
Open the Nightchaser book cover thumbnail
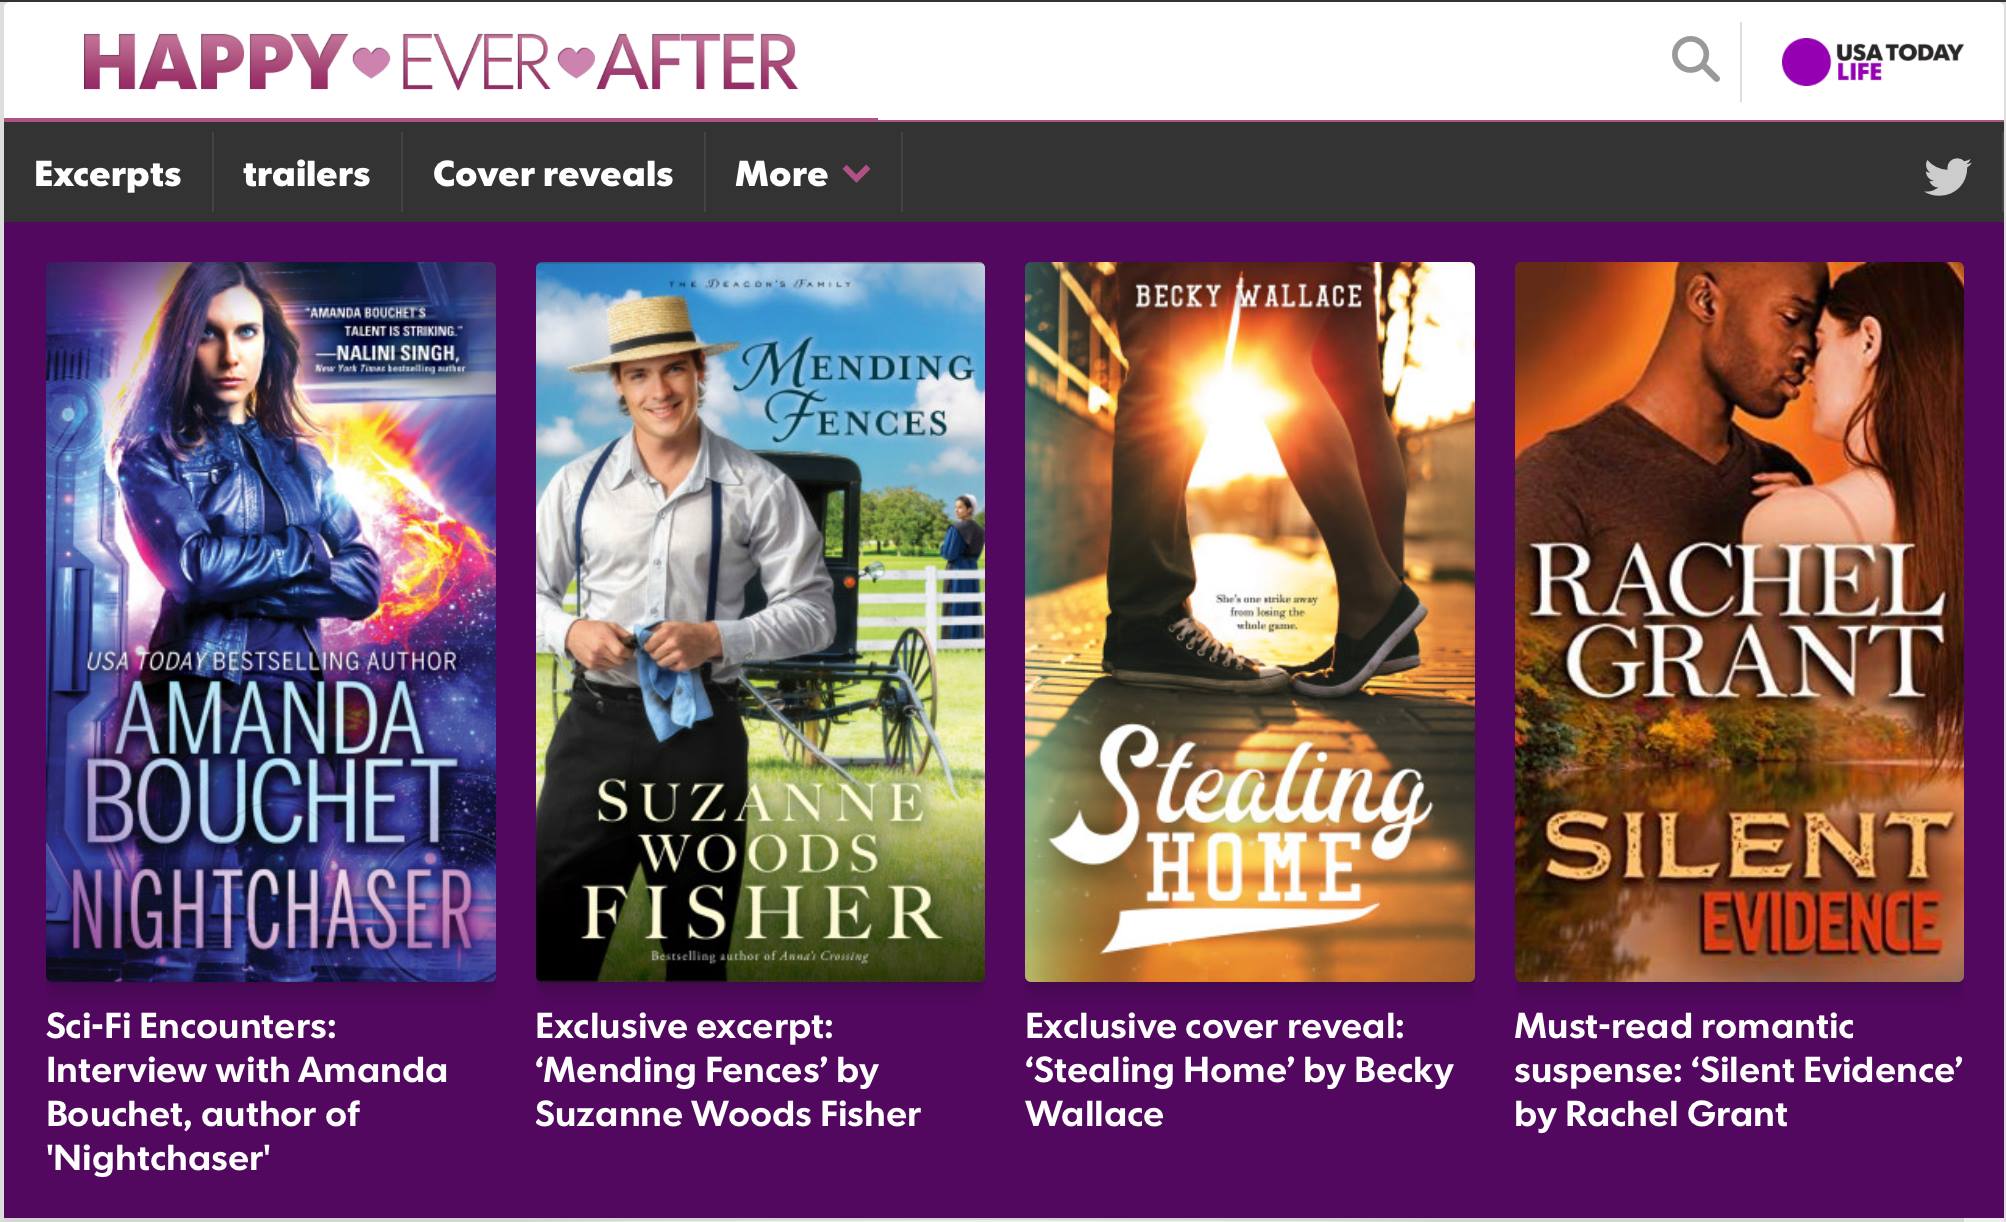[x=271, y=621]
